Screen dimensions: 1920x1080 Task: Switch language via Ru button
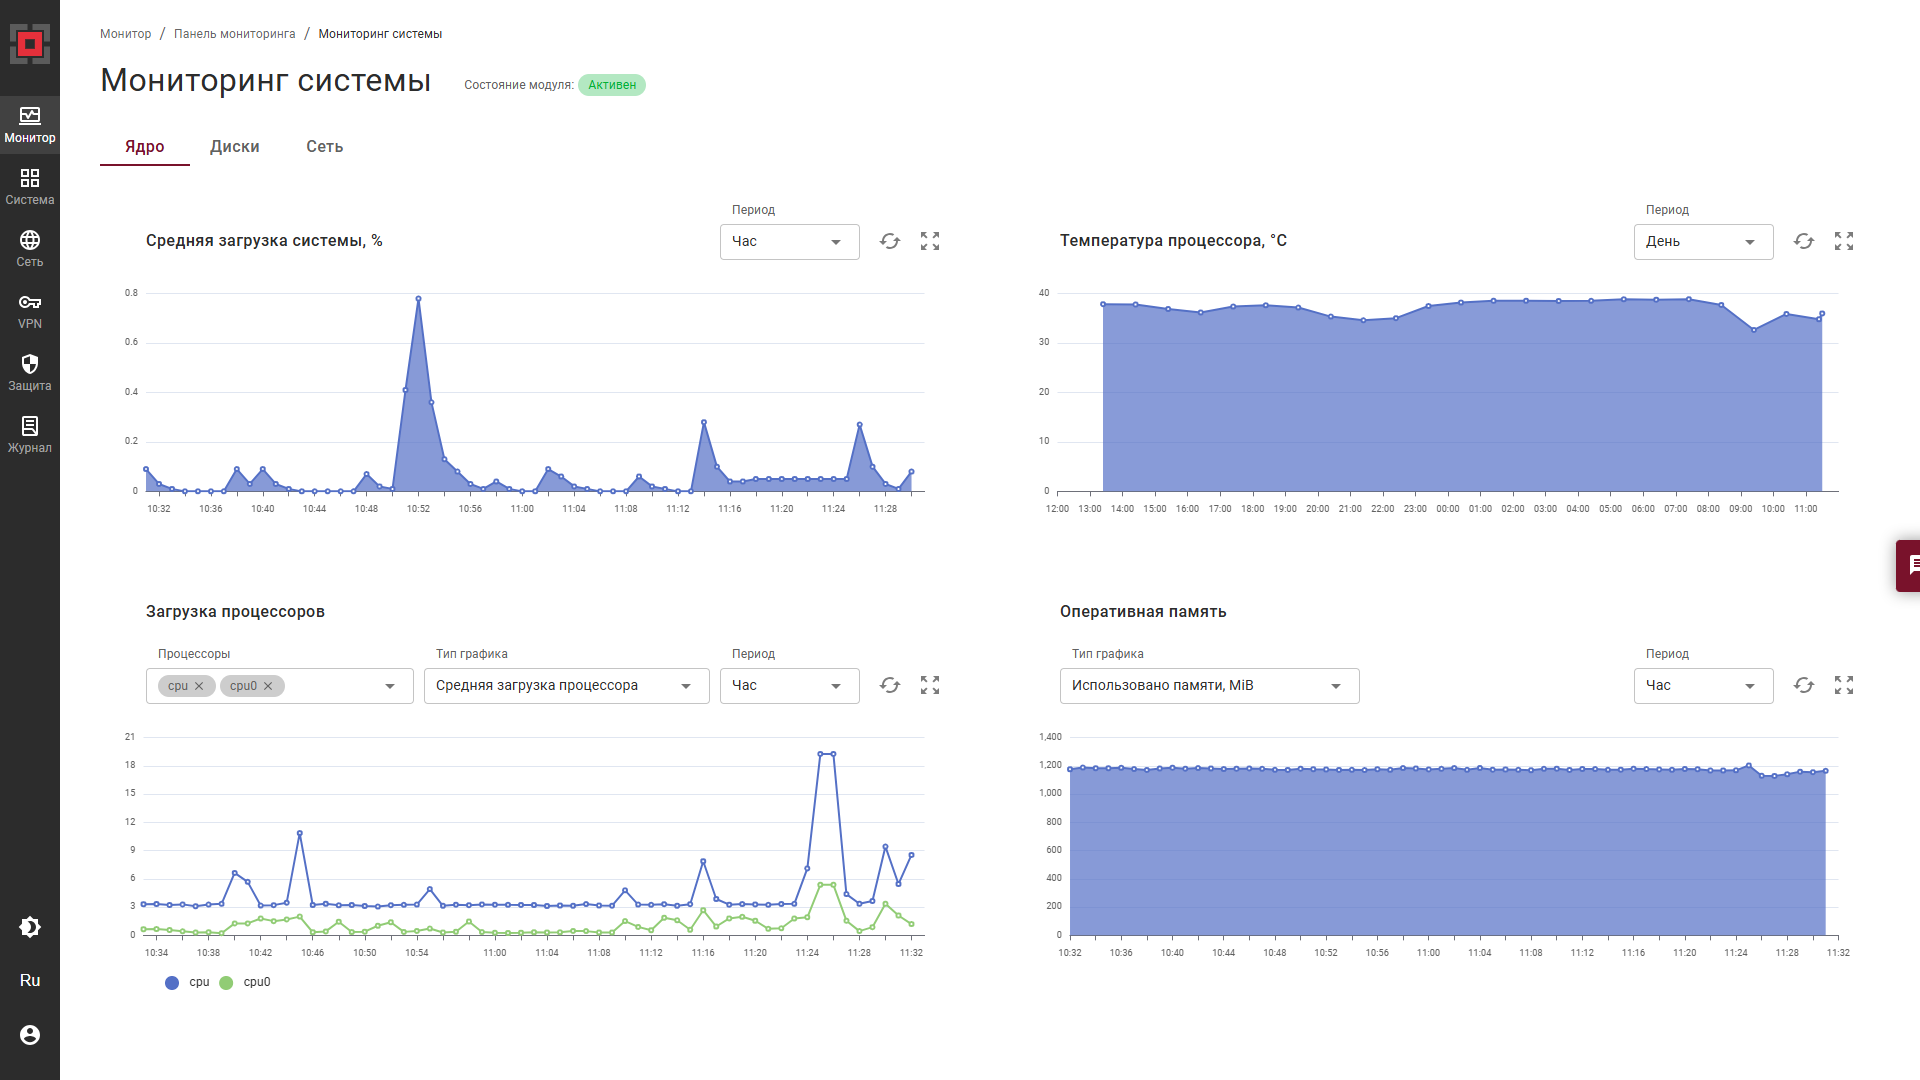tap(30, 981)
